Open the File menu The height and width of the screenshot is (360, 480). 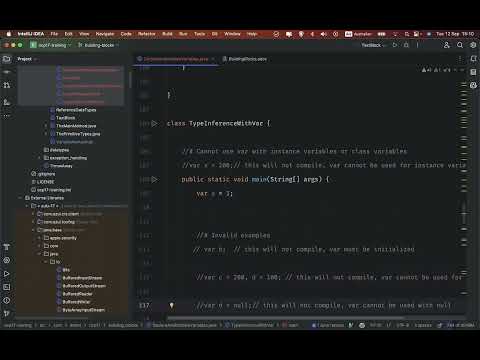54,34
